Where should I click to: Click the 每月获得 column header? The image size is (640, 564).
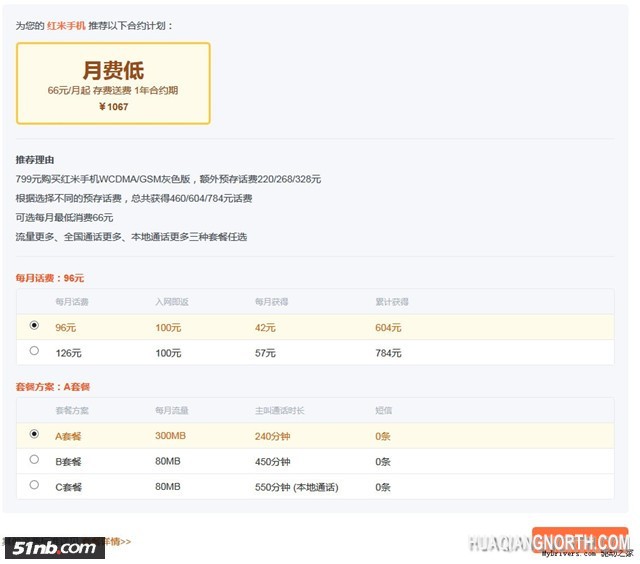271,302
